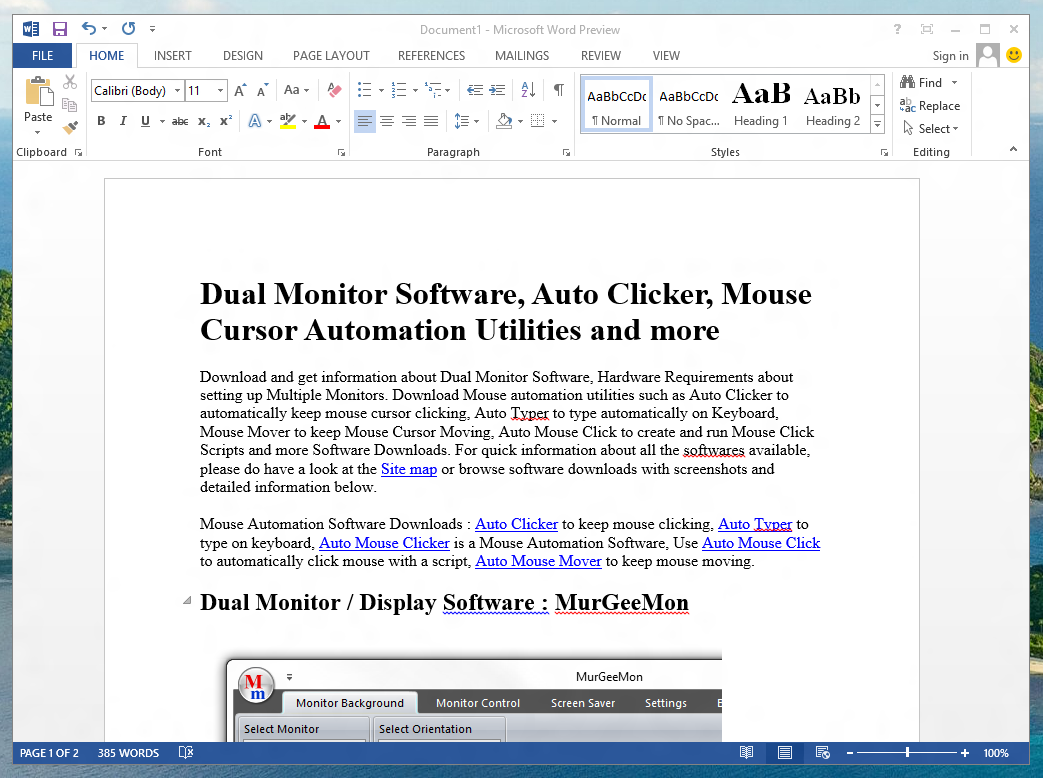Screen dimensions: 1043x778
Task: Open the font size dropdown
Action: [x=220, y=91]
